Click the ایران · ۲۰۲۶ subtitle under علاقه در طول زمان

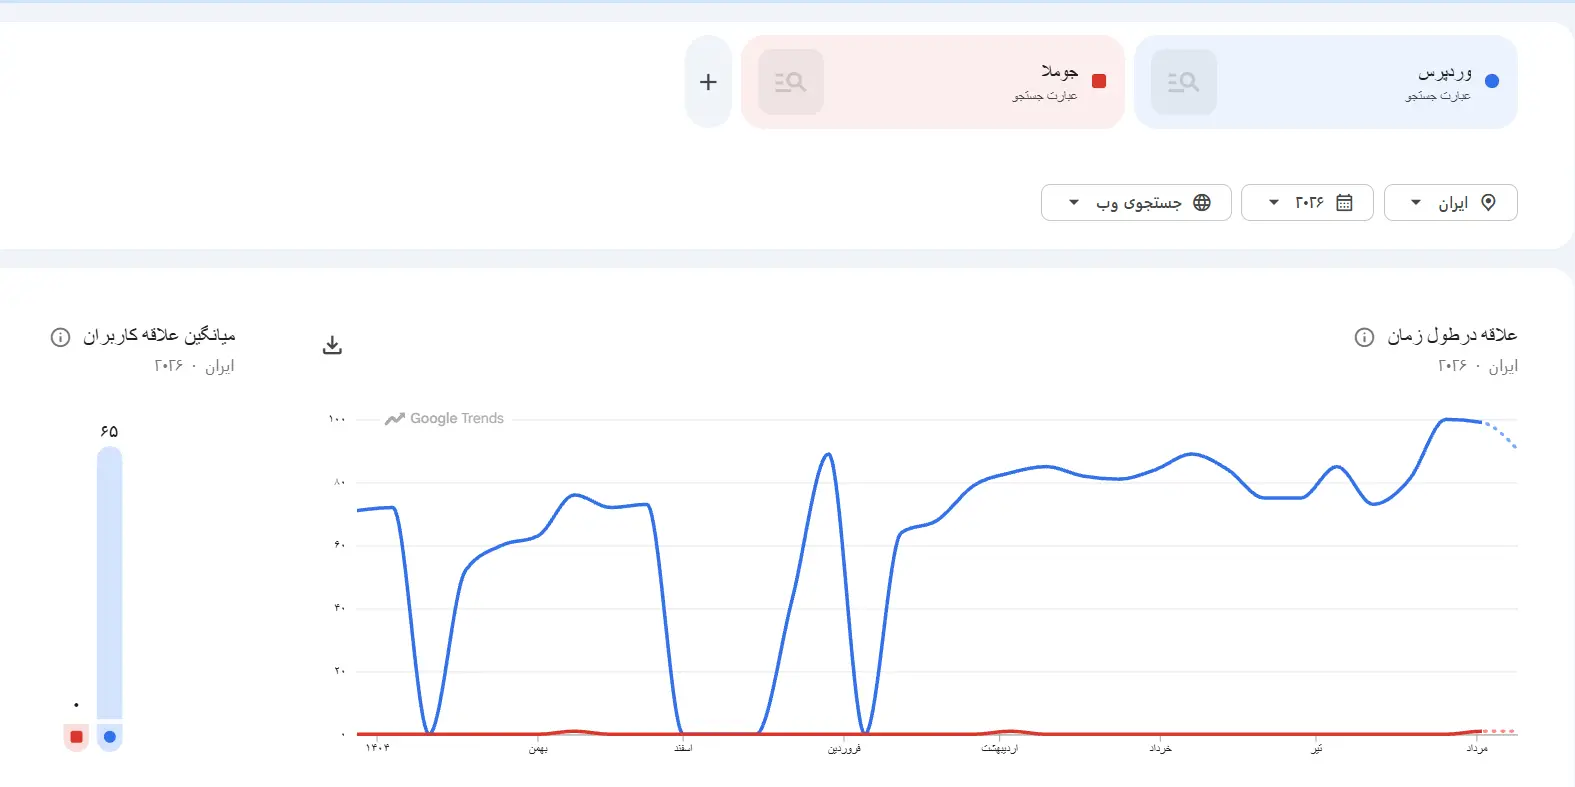[1478, 366]
